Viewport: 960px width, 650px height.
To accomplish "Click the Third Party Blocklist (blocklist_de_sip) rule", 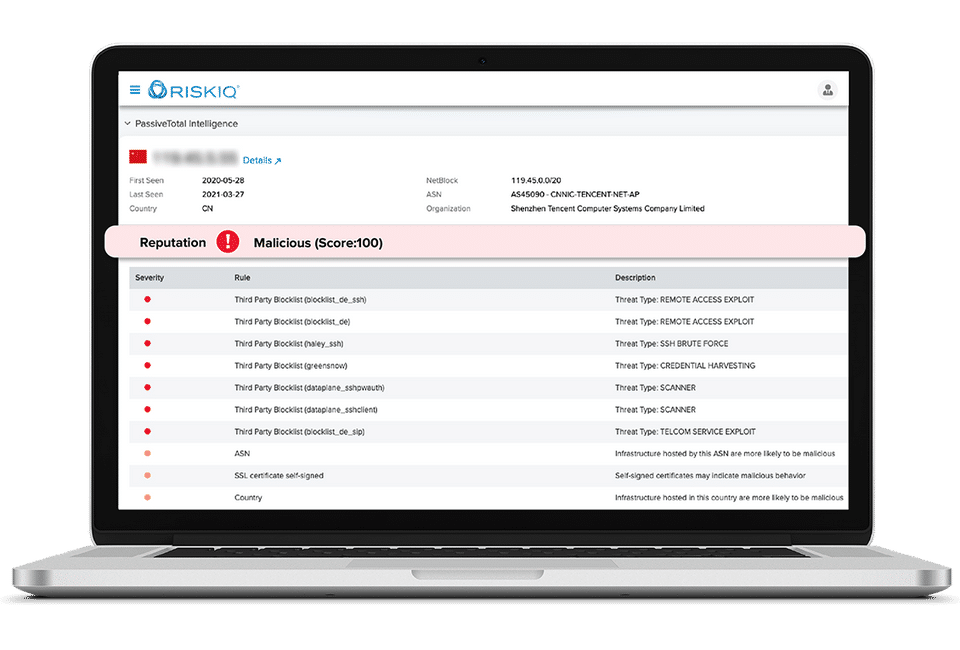I will point(299,432).
